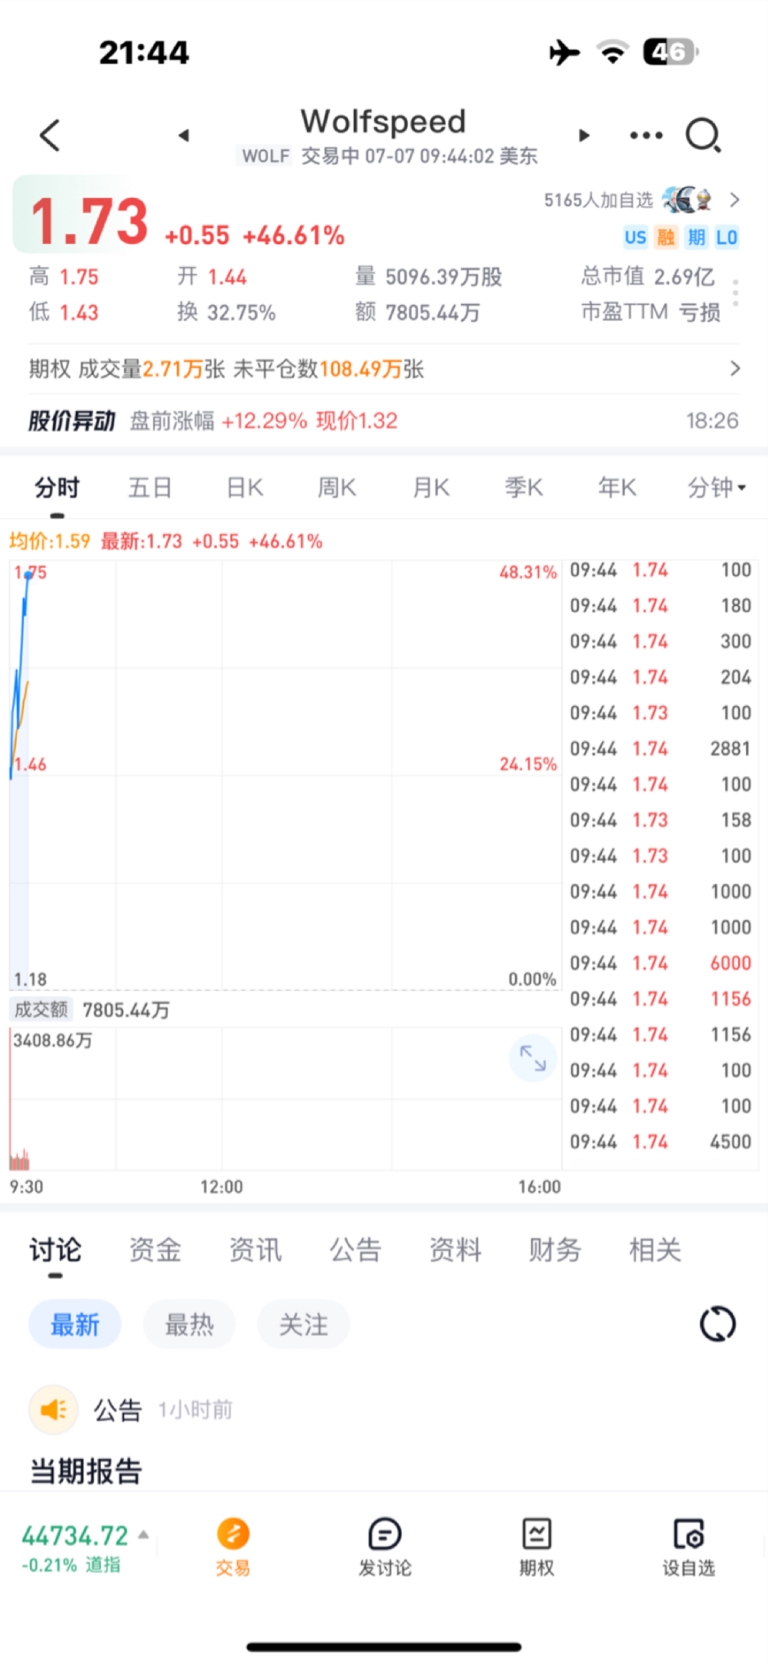Expand the 5165人加自选 chevron
This screenshot has height=1666, width=768.
[735, 200]
